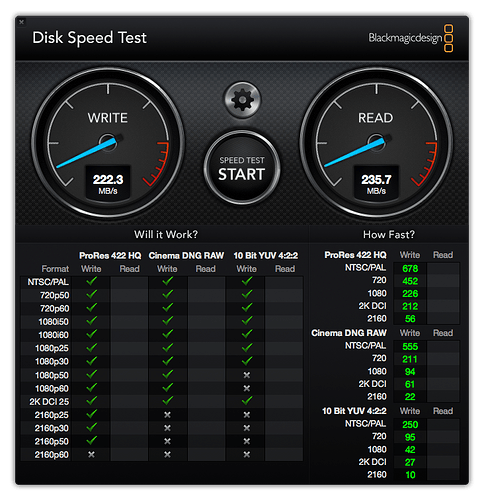The height and width of the screenshot is (500, 484).
Task: Click the 10 Bit YUV 4:2:2 column header in Will it Work
Action: click(266, 256)
